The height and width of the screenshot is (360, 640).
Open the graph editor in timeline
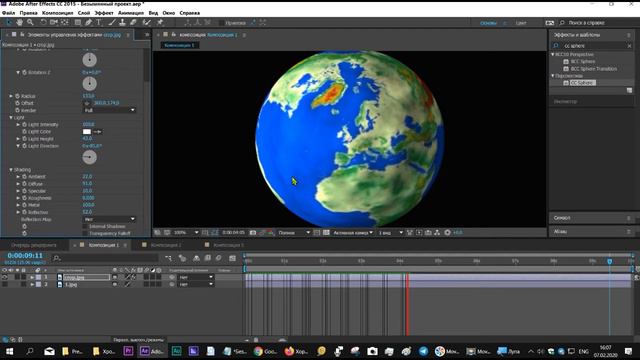pyautogui.click(x=232, y=258)
